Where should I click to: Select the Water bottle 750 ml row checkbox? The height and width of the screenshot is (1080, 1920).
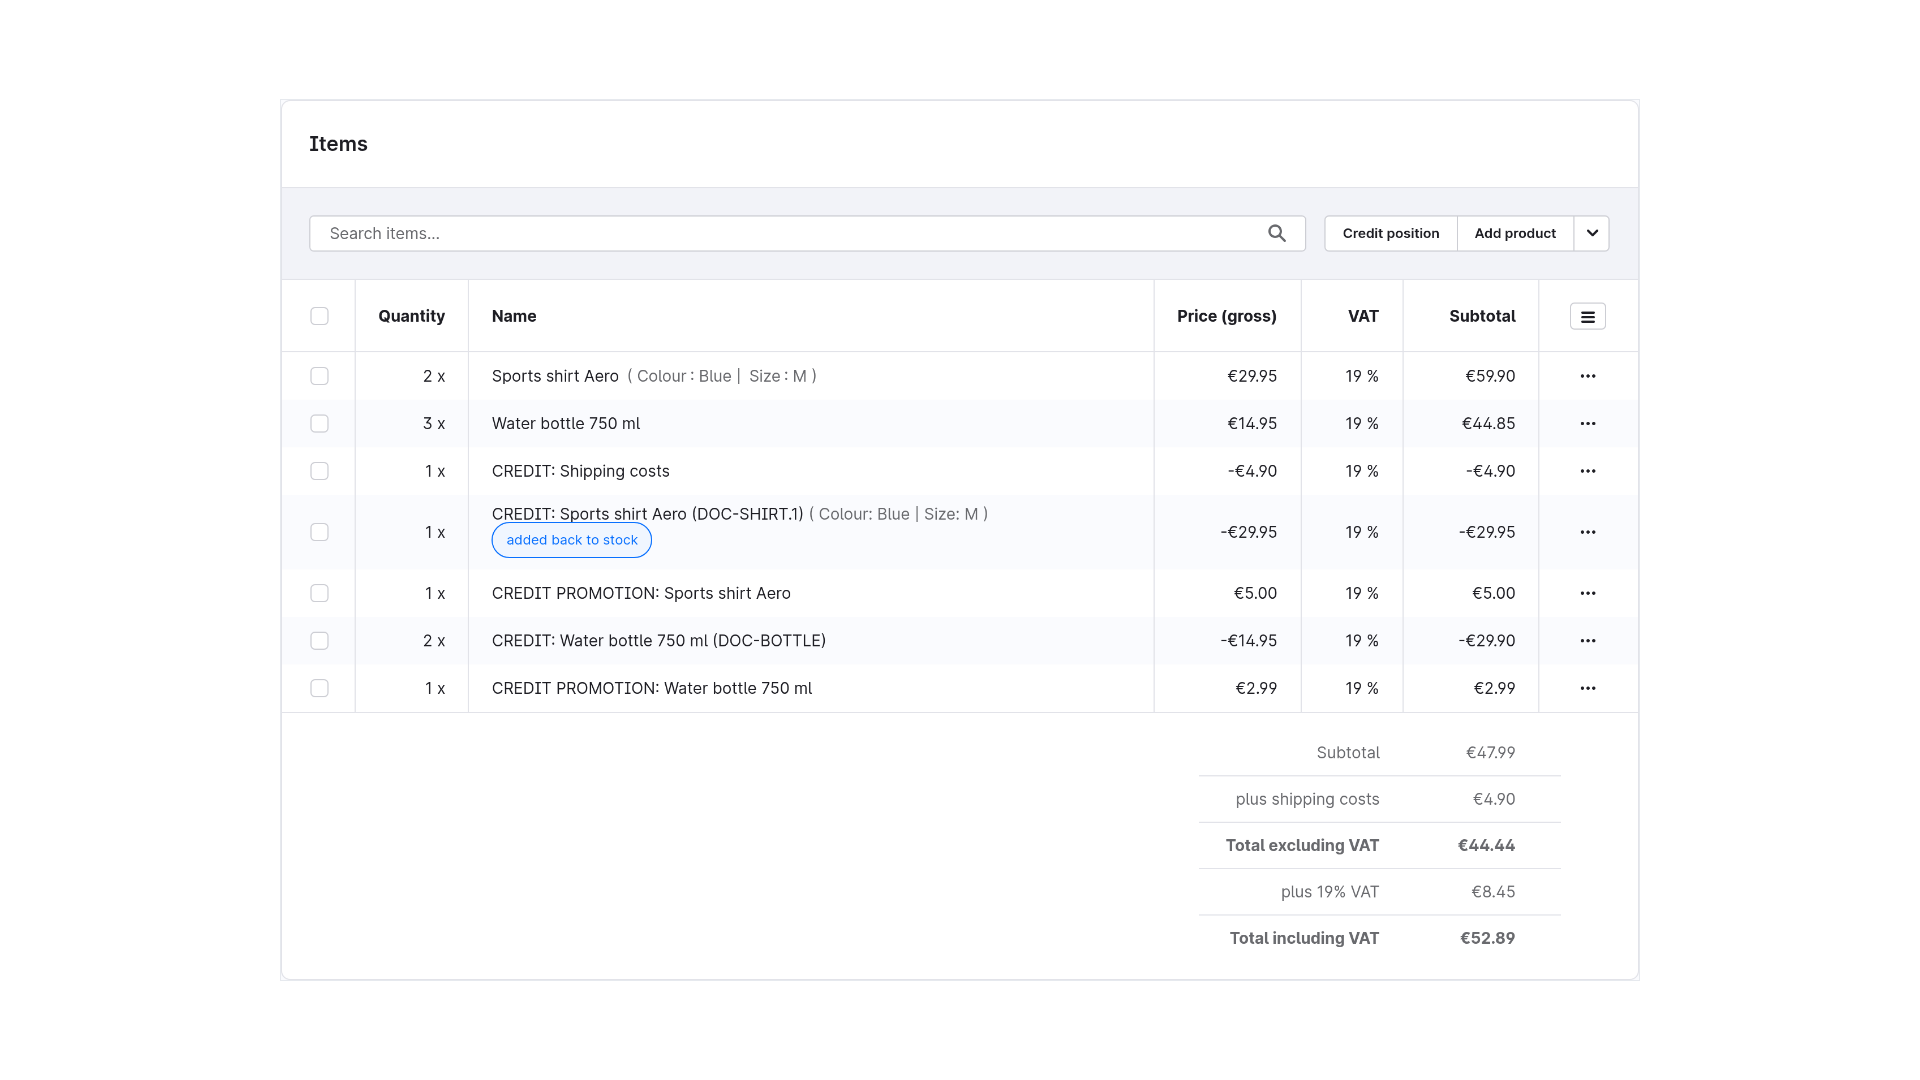coord(319,423)
